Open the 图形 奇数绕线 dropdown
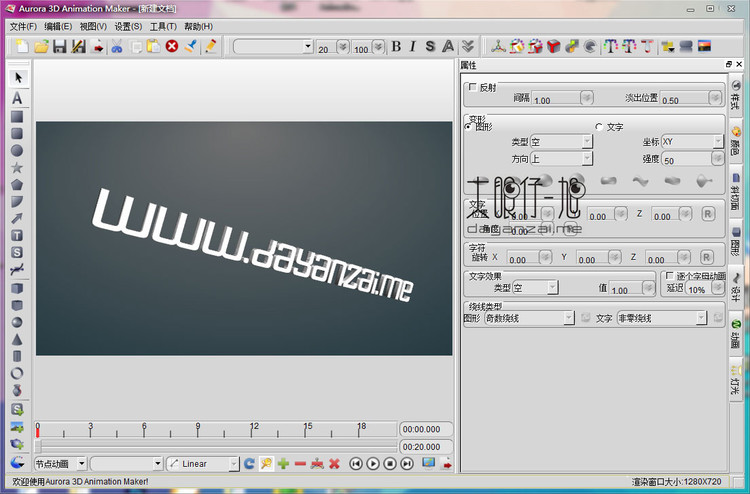Viewport: 750px width, 494px height. (529, 318)
